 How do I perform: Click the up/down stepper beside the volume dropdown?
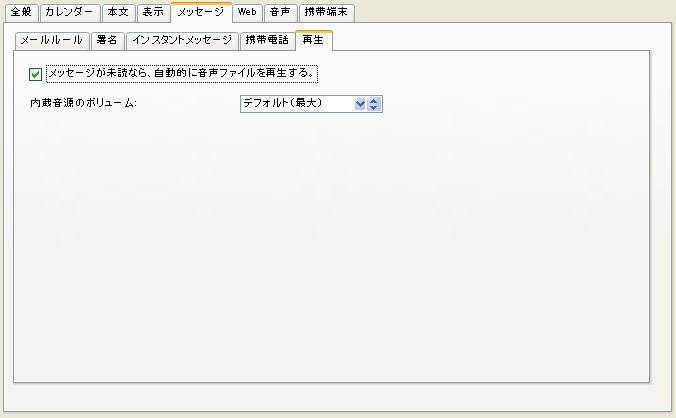373,104
